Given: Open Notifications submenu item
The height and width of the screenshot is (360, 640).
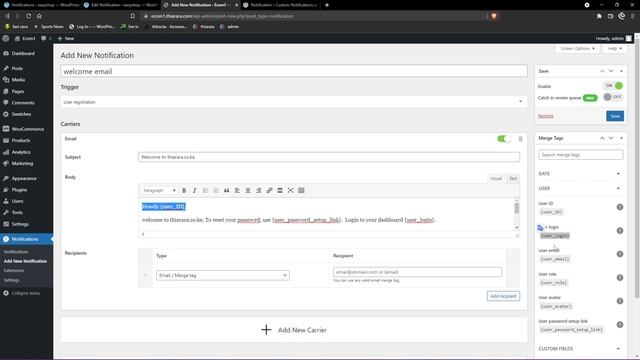Looking at the screenshot, I should click(16, 252).
